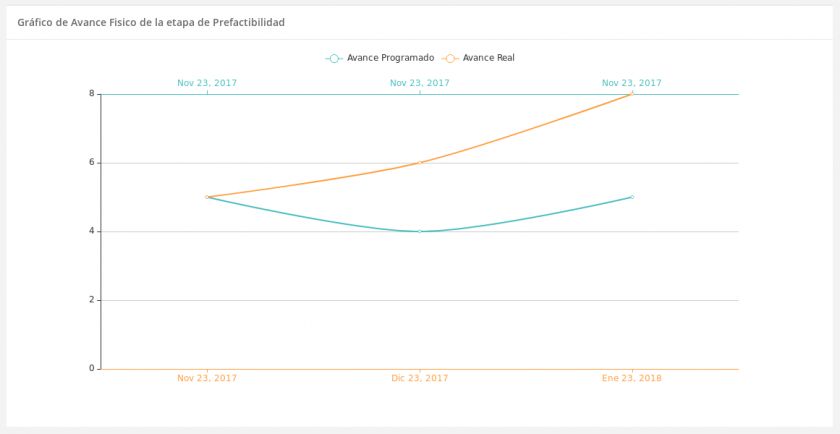Click the y-axis label 2
Viewport: 840px width, 434px height.
91,300
